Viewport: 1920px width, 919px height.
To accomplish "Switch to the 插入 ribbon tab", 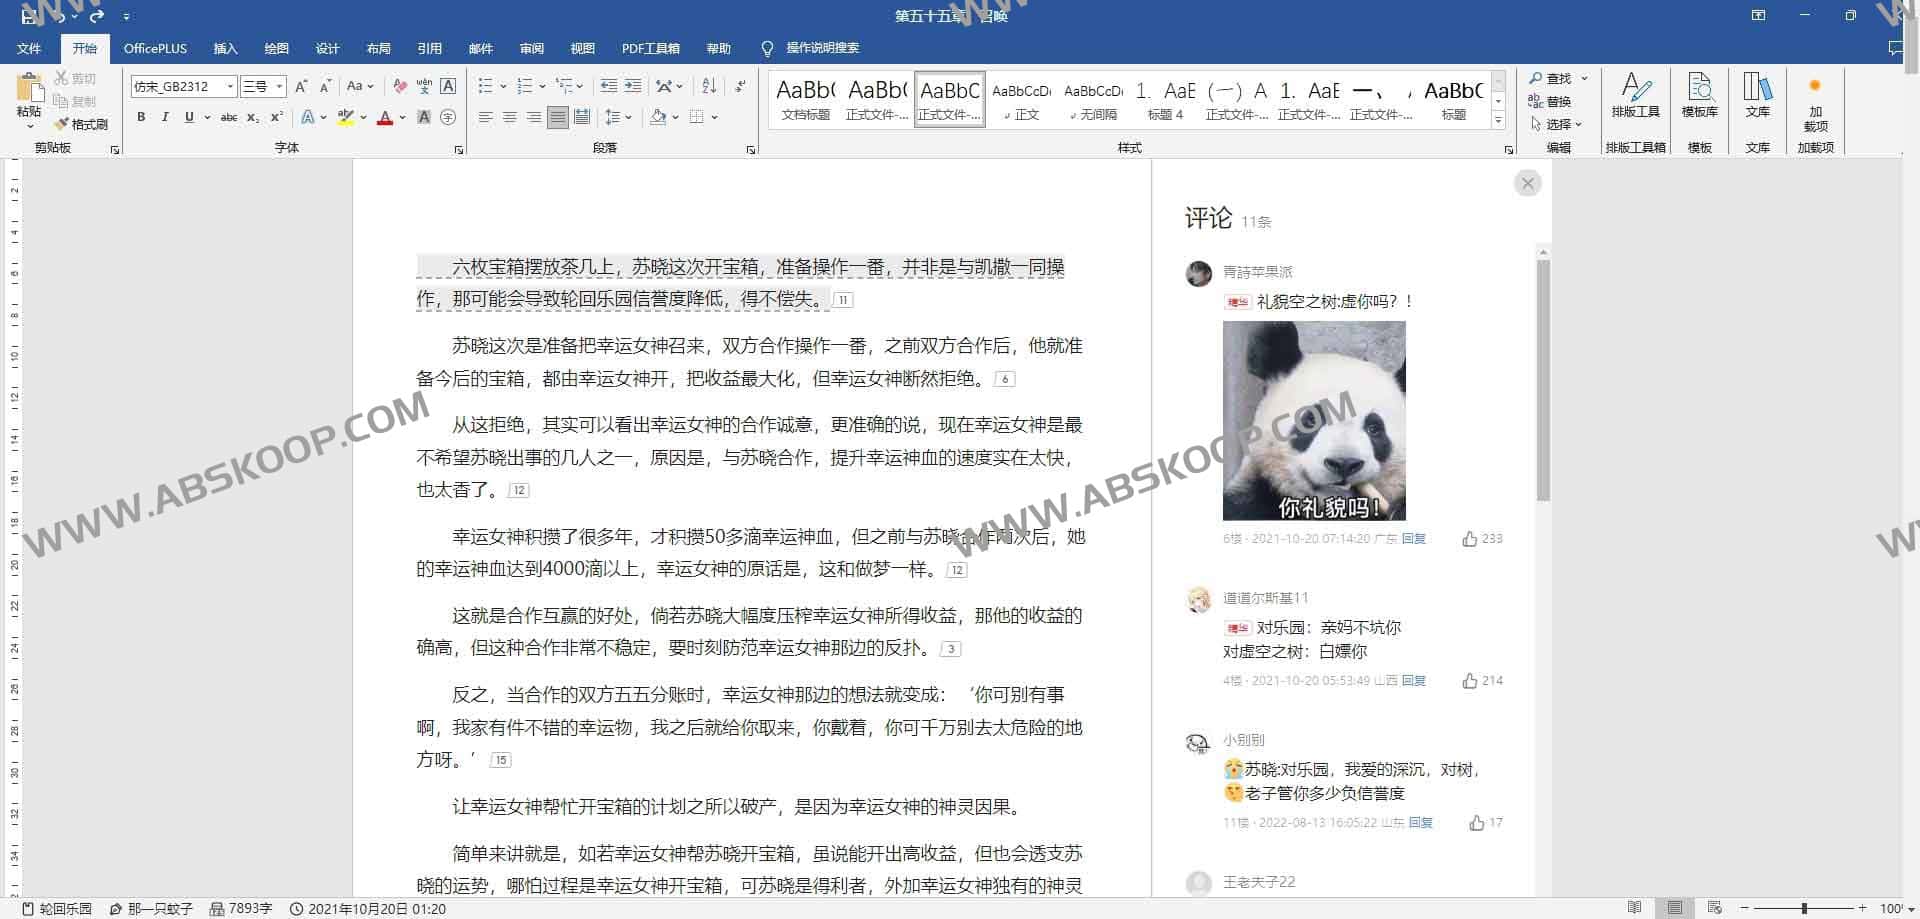I will click(225, 48).
